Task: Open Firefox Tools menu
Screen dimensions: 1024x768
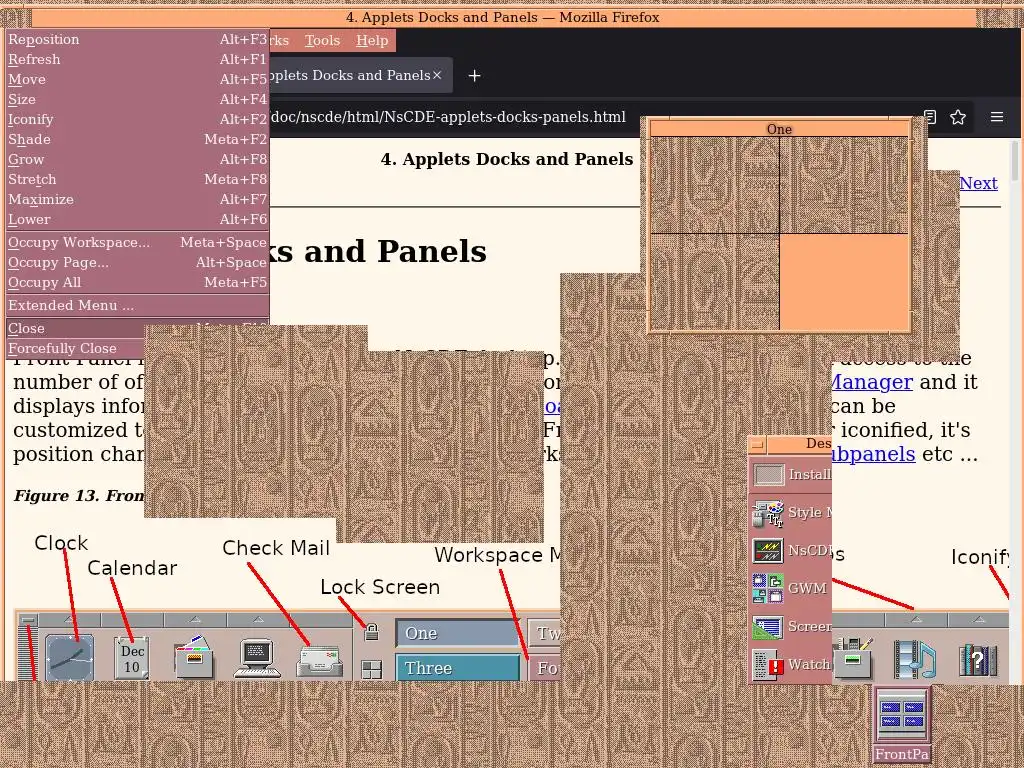Action: pyautogui.click(x=323, y=40)
